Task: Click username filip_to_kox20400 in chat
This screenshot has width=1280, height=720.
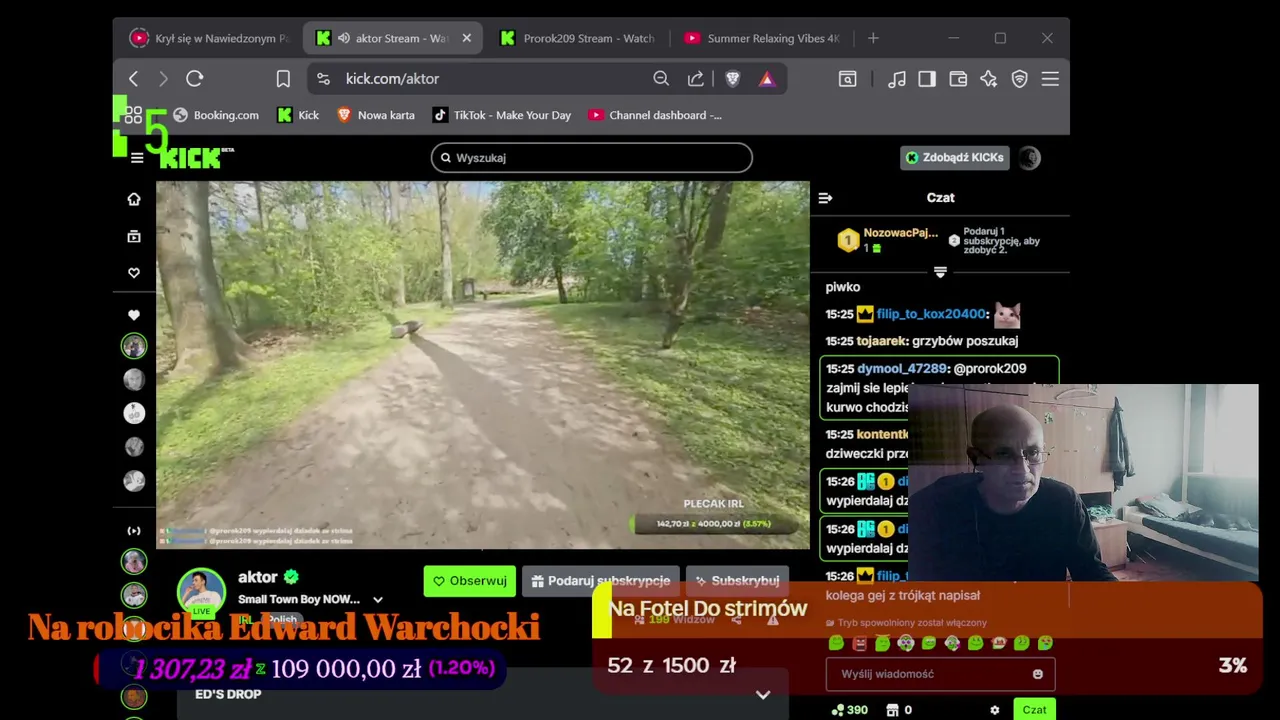Action: [x=931, y=314]
